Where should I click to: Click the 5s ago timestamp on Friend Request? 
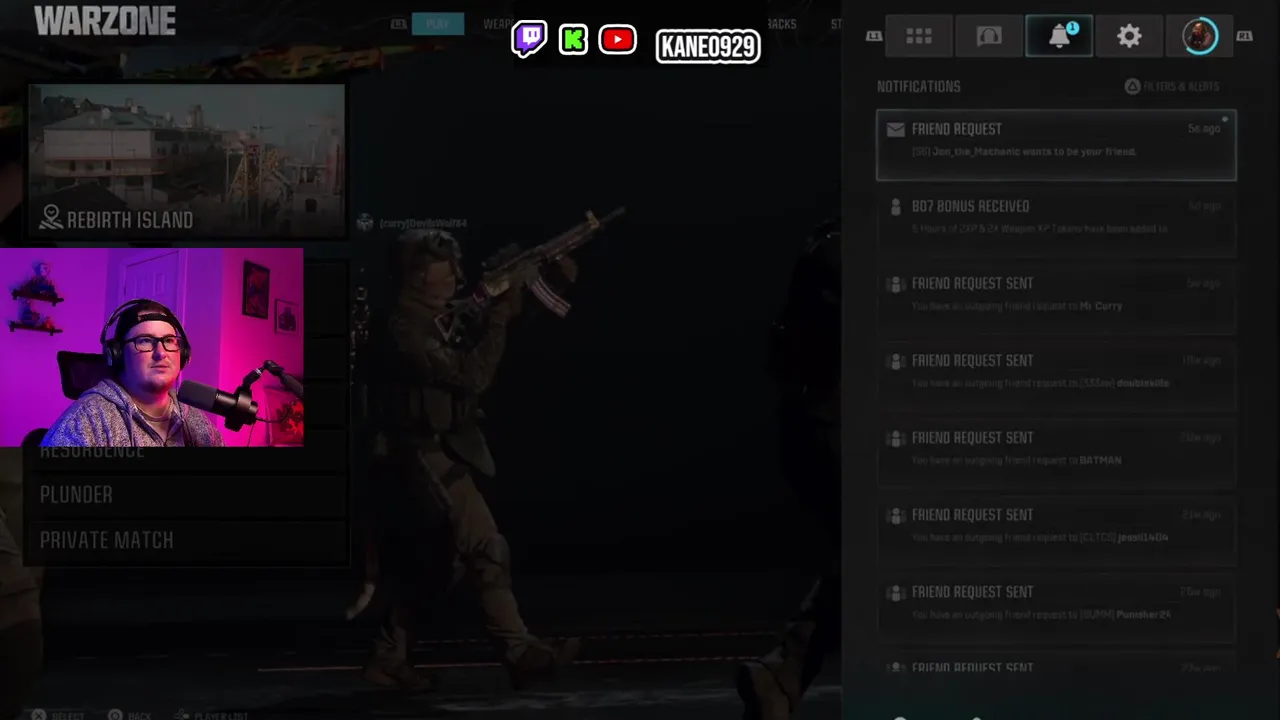pos(1203,129)
